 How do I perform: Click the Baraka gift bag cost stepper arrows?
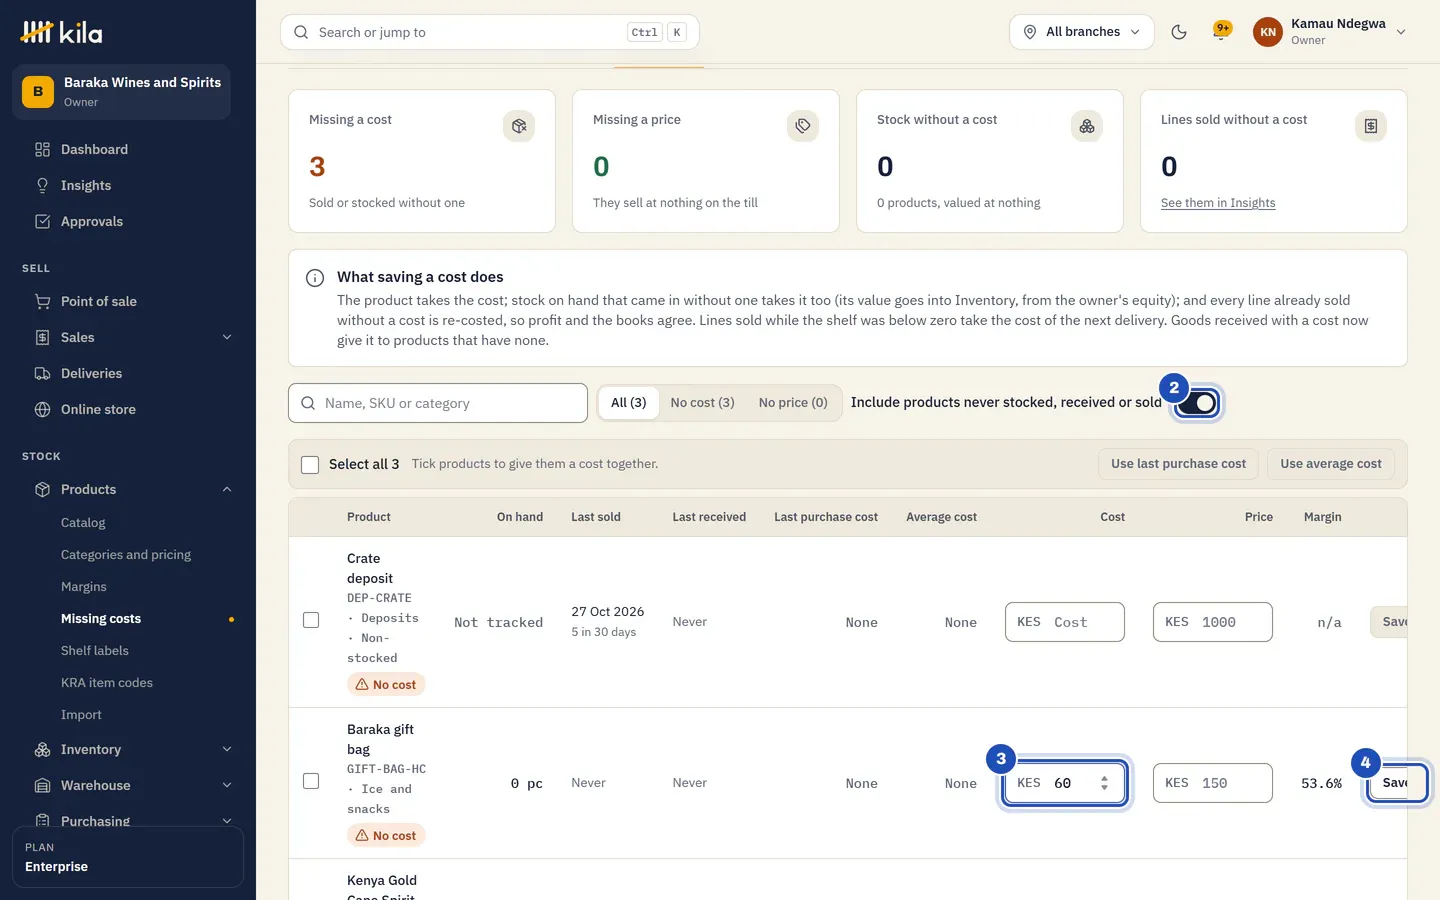point(1104,783)
